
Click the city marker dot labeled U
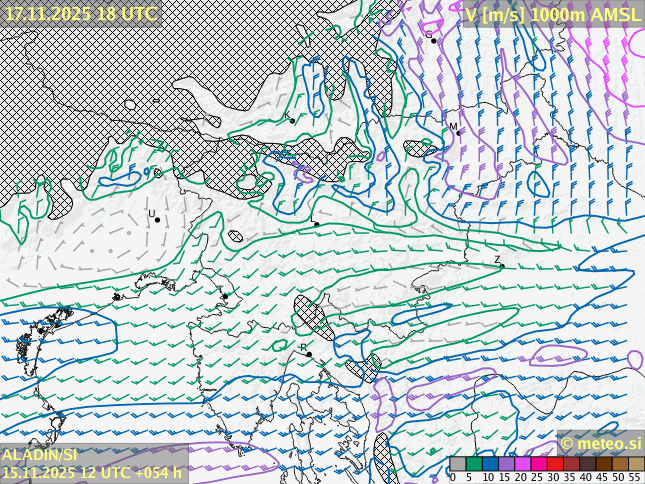[157, 220]
